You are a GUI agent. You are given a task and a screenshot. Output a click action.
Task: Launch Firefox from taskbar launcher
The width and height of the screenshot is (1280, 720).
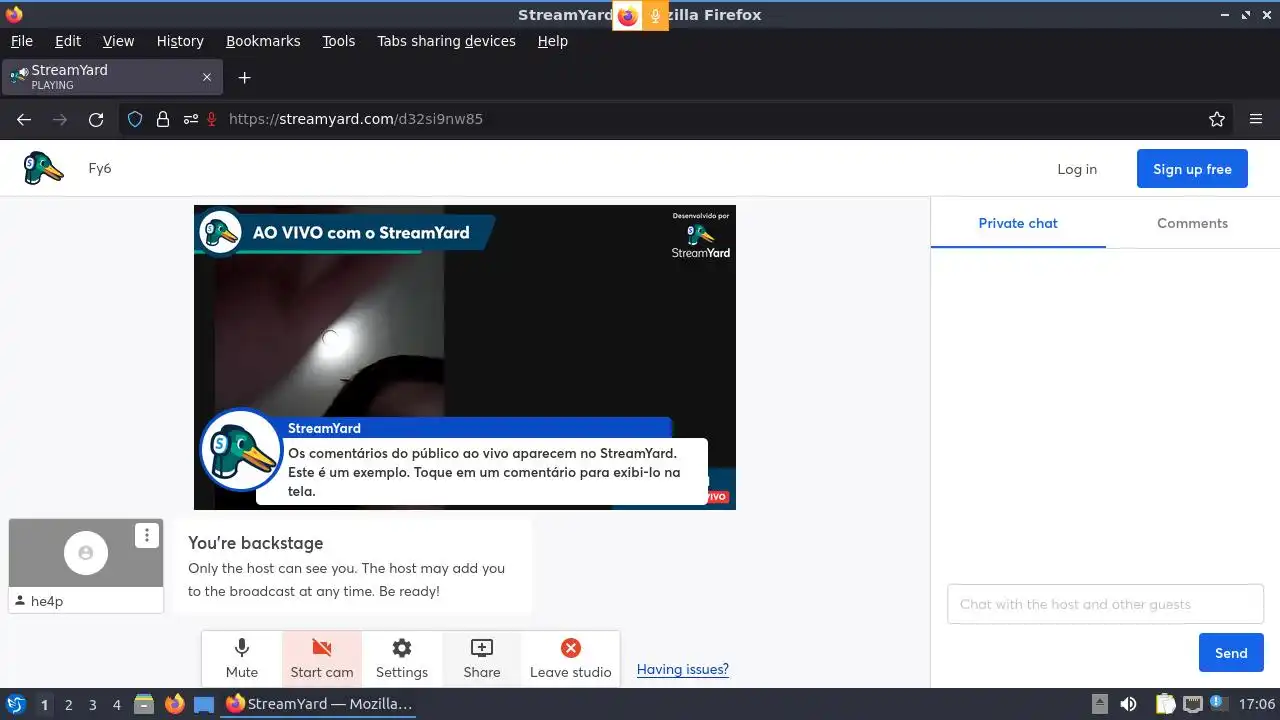pos(174,704)
